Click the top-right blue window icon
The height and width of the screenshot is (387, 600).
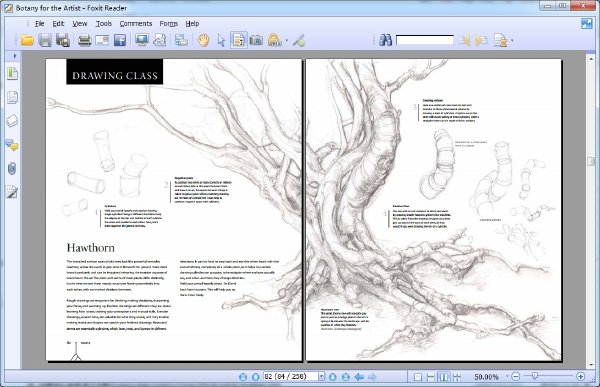pyautogui.click(x=587, y=24)
